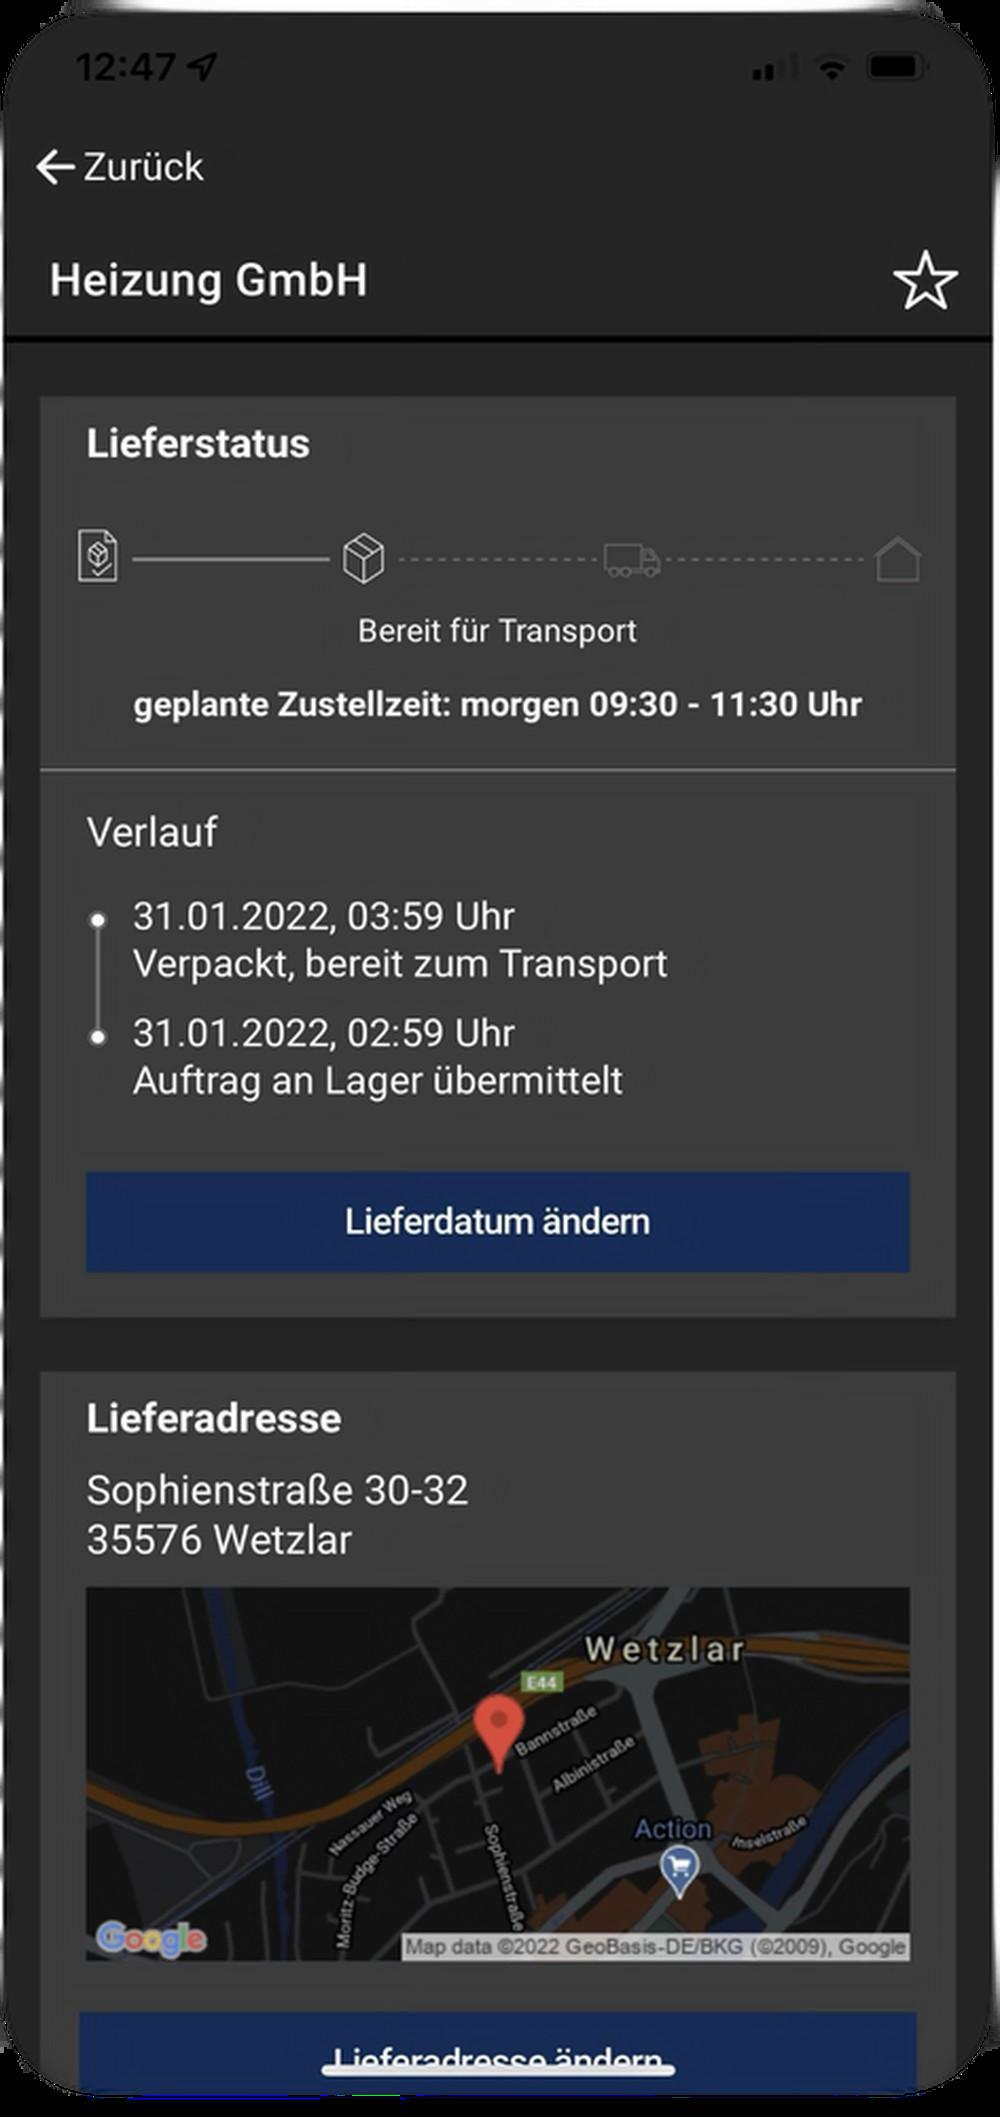Tap the house delivered status icon
Screen dimensions: 1000x2117
click(x=897, y=559)
